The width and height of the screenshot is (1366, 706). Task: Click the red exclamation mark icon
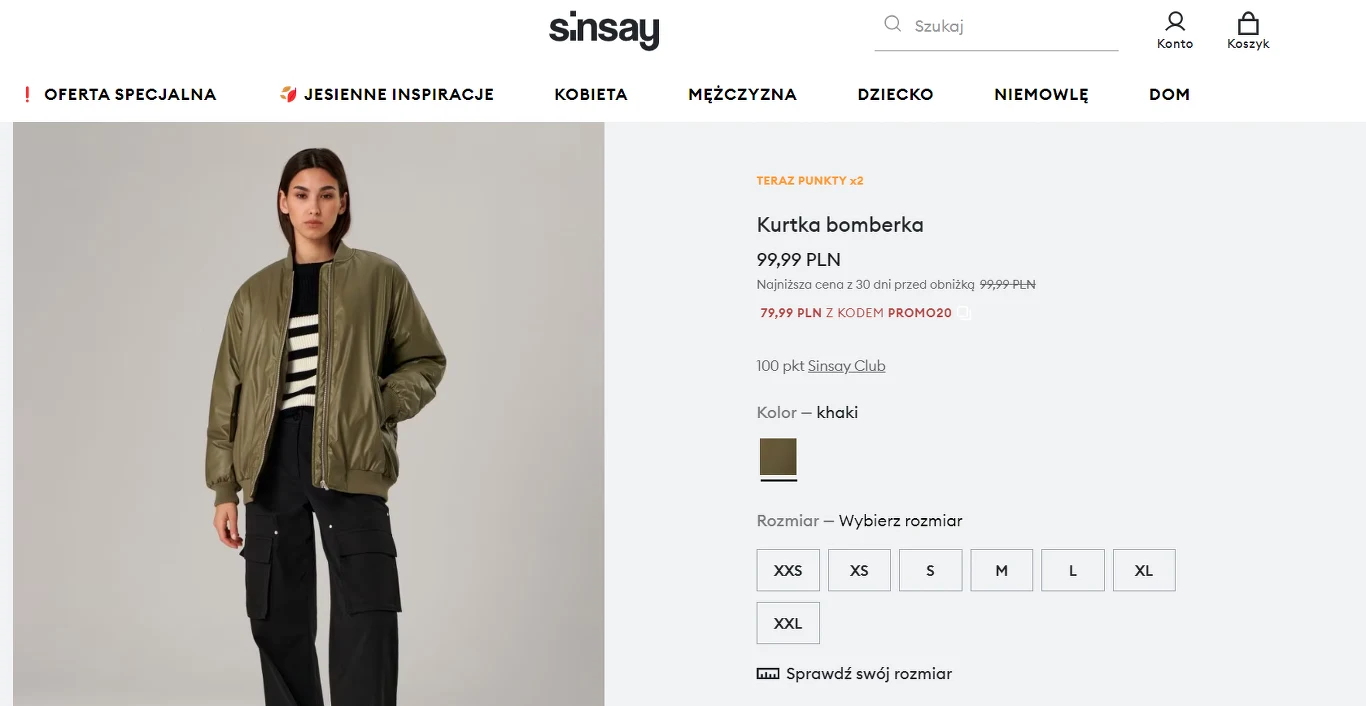tap(28, 95)
